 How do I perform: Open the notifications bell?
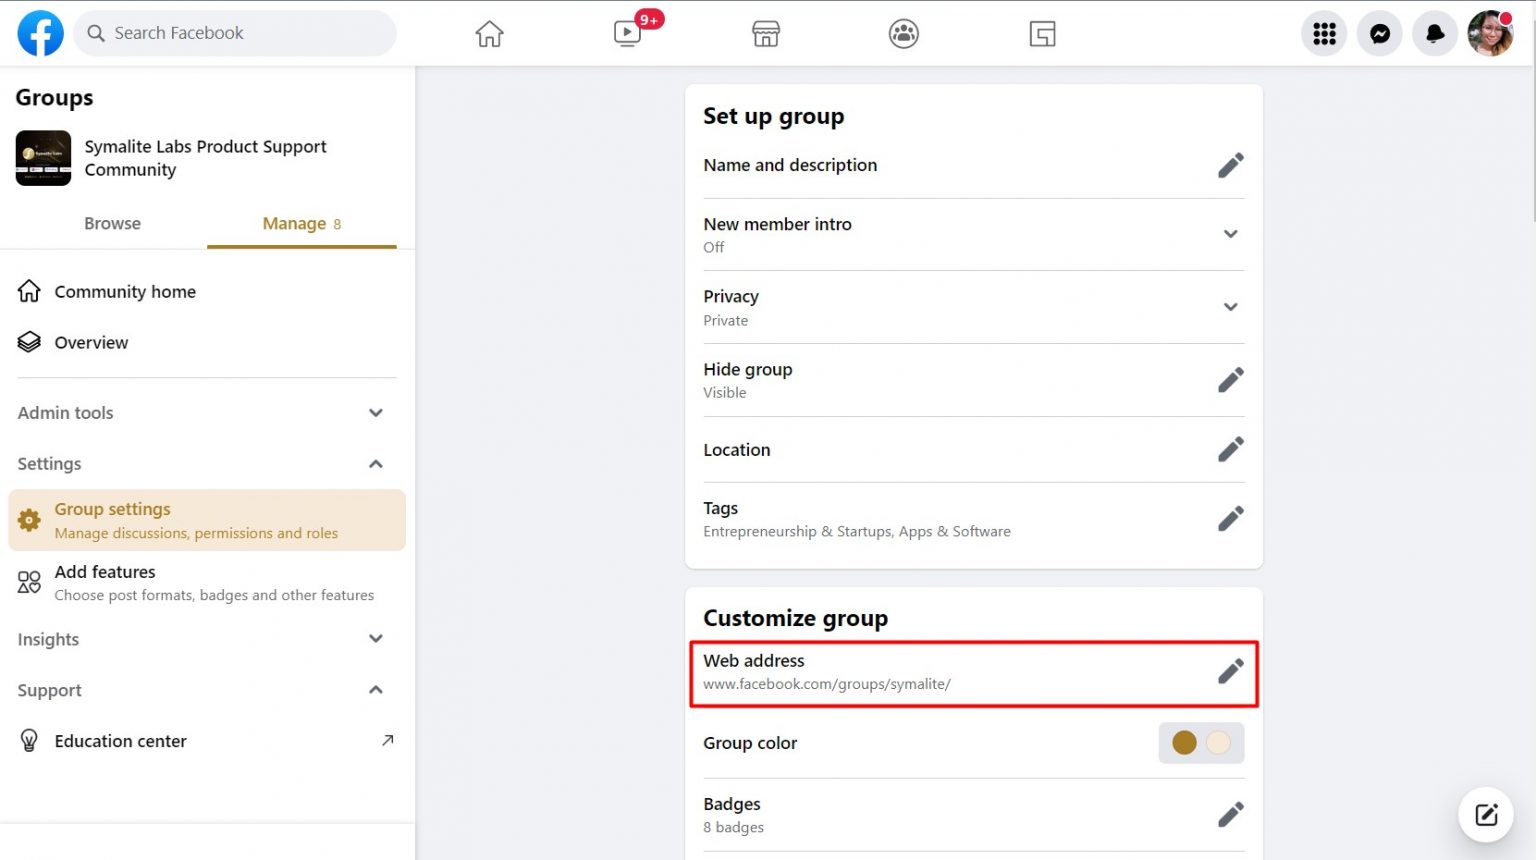[1435, 33]
